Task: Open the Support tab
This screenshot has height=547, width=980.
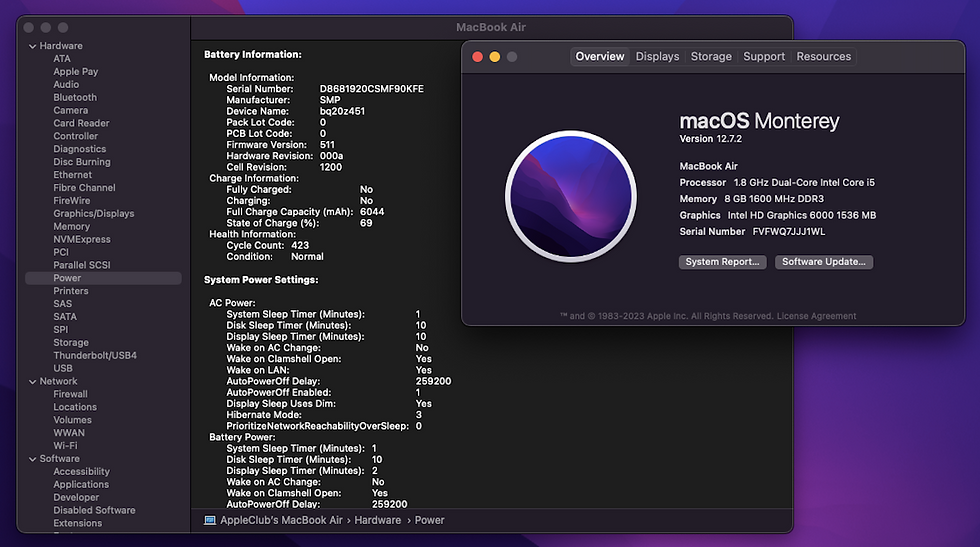Action: tap(764, 56)
